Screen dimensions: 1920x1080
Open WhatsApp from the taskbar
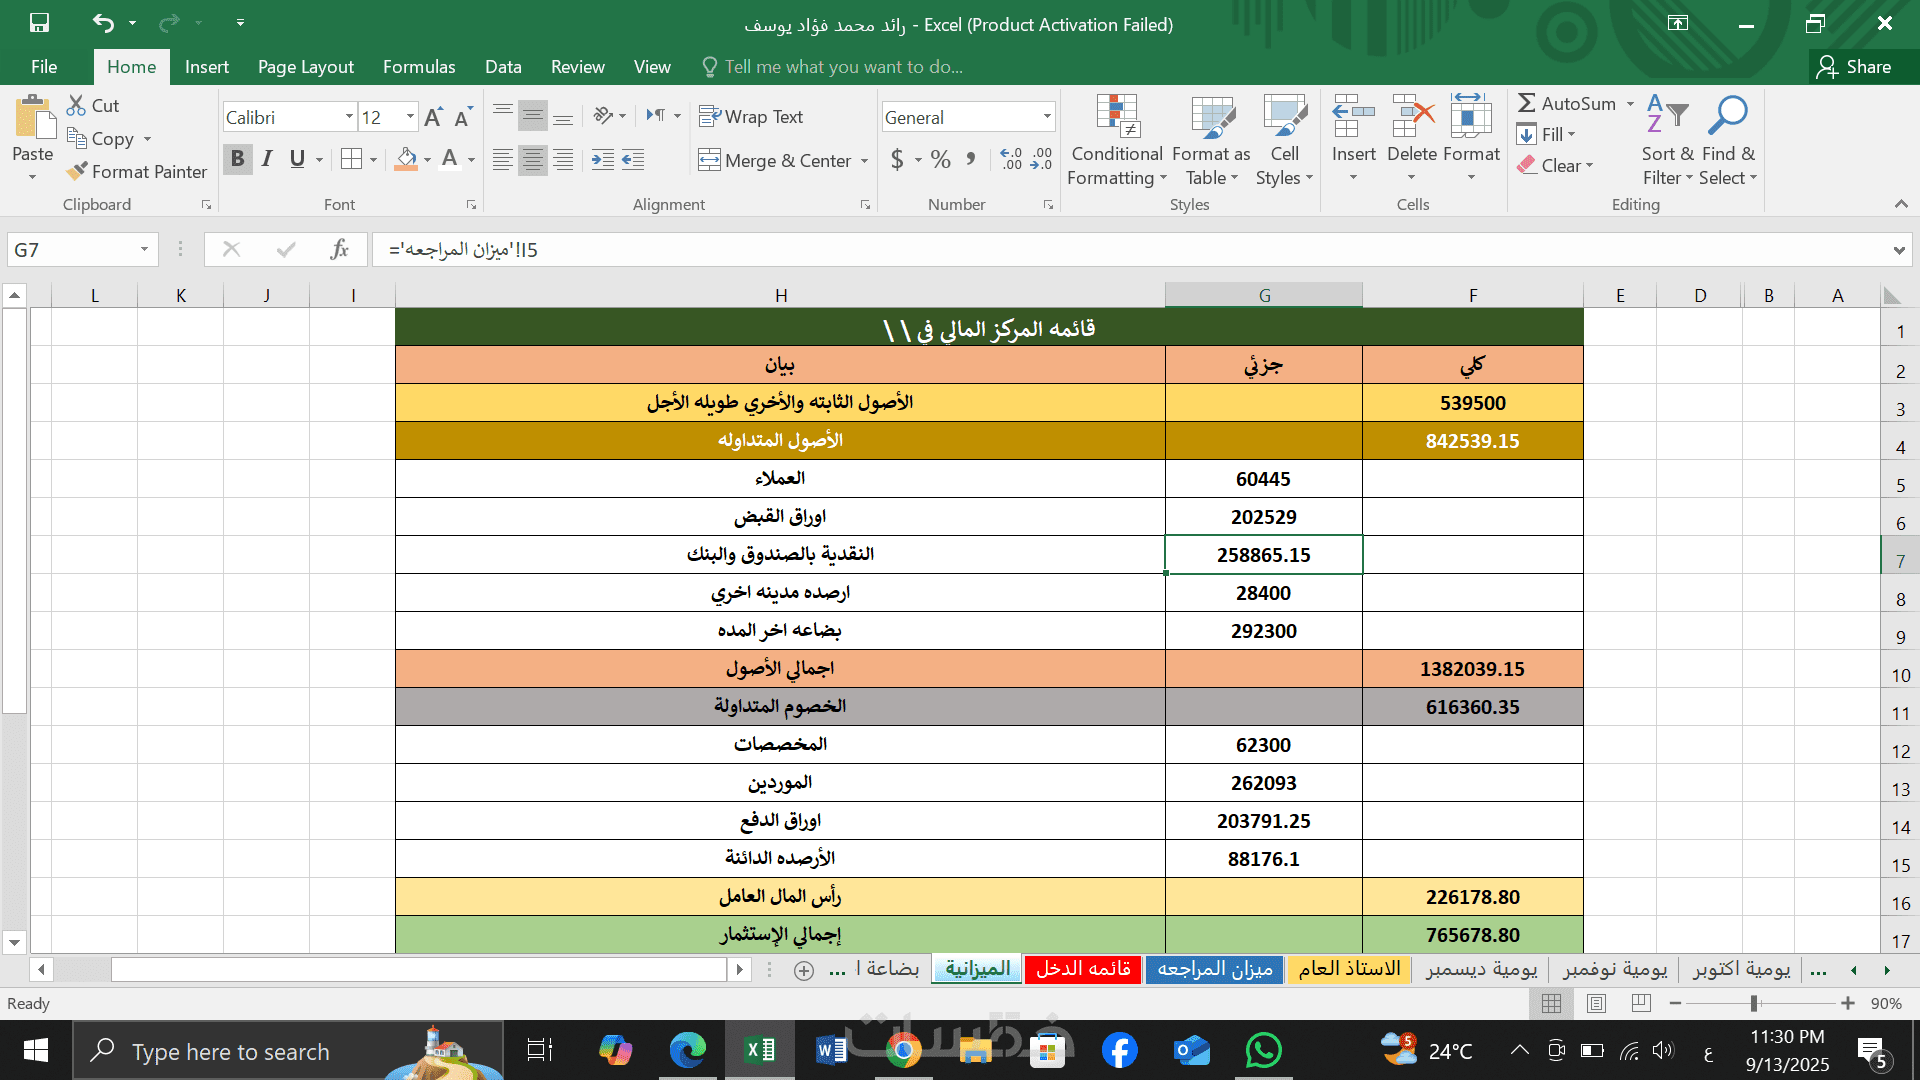[1263, 1051]
